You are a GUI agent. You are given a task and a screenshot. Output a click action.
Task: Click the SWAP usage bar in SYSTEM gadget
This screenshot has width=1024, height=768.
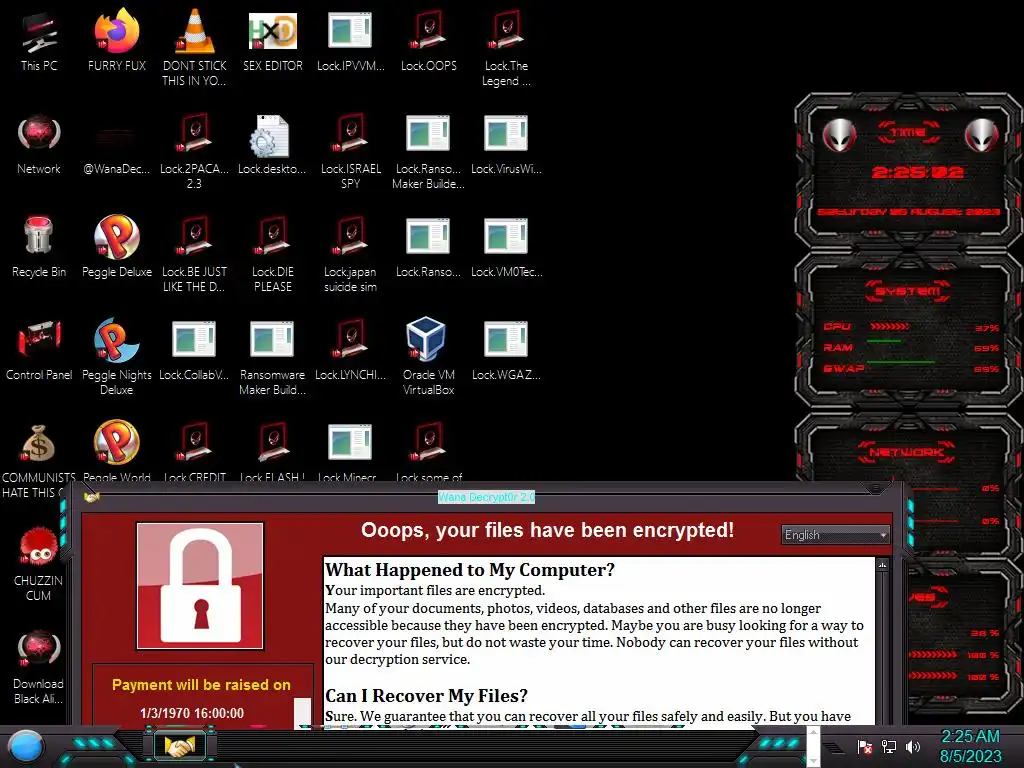click(901, 361)
